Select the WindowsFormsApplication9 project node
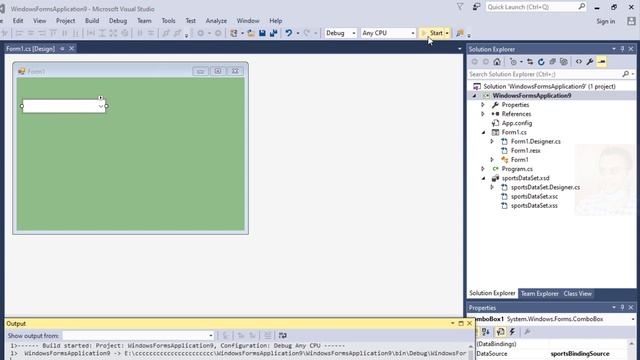 pyautogui.click(x=531, y=96)
